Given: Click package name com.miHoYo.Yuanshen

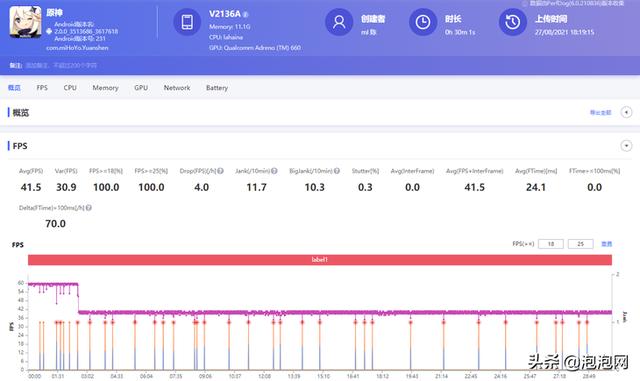Looking at the screenshot, I should tap(77, 48).
